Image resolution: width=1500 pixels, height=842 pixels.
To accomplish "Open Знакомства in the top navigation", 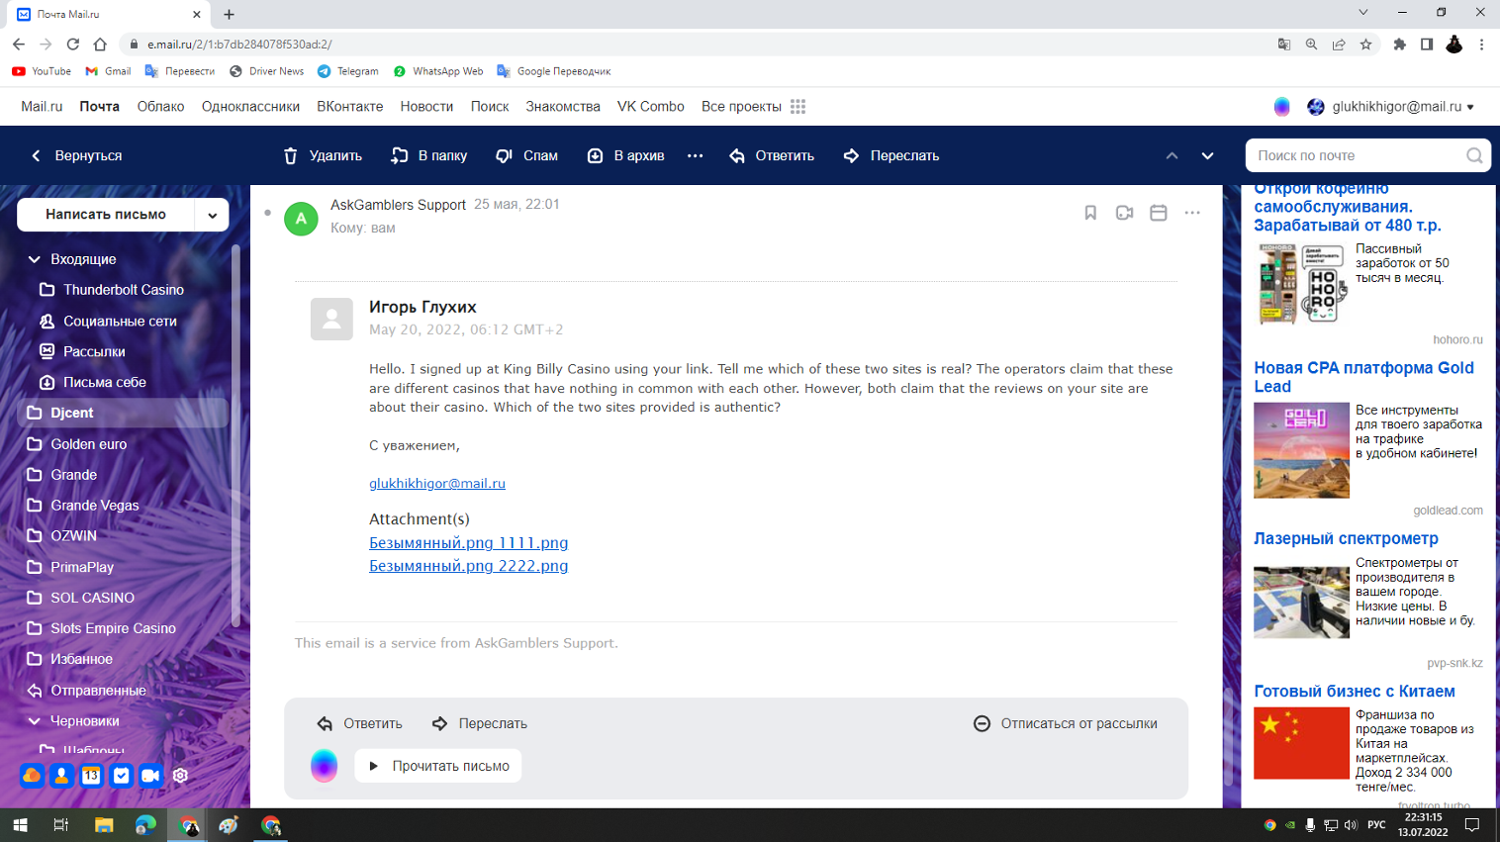I will [x=563, y=107].
